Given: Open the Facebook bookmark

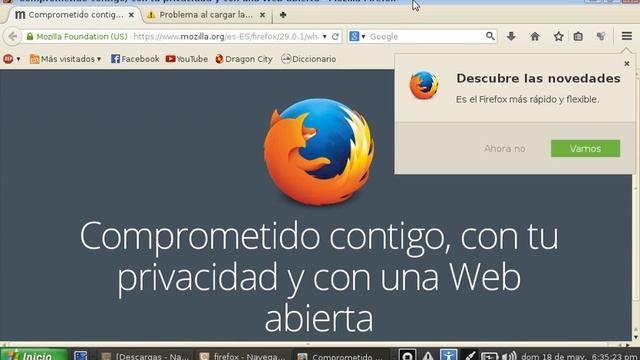Looking at the screenshot, I should tap(135, 59).
